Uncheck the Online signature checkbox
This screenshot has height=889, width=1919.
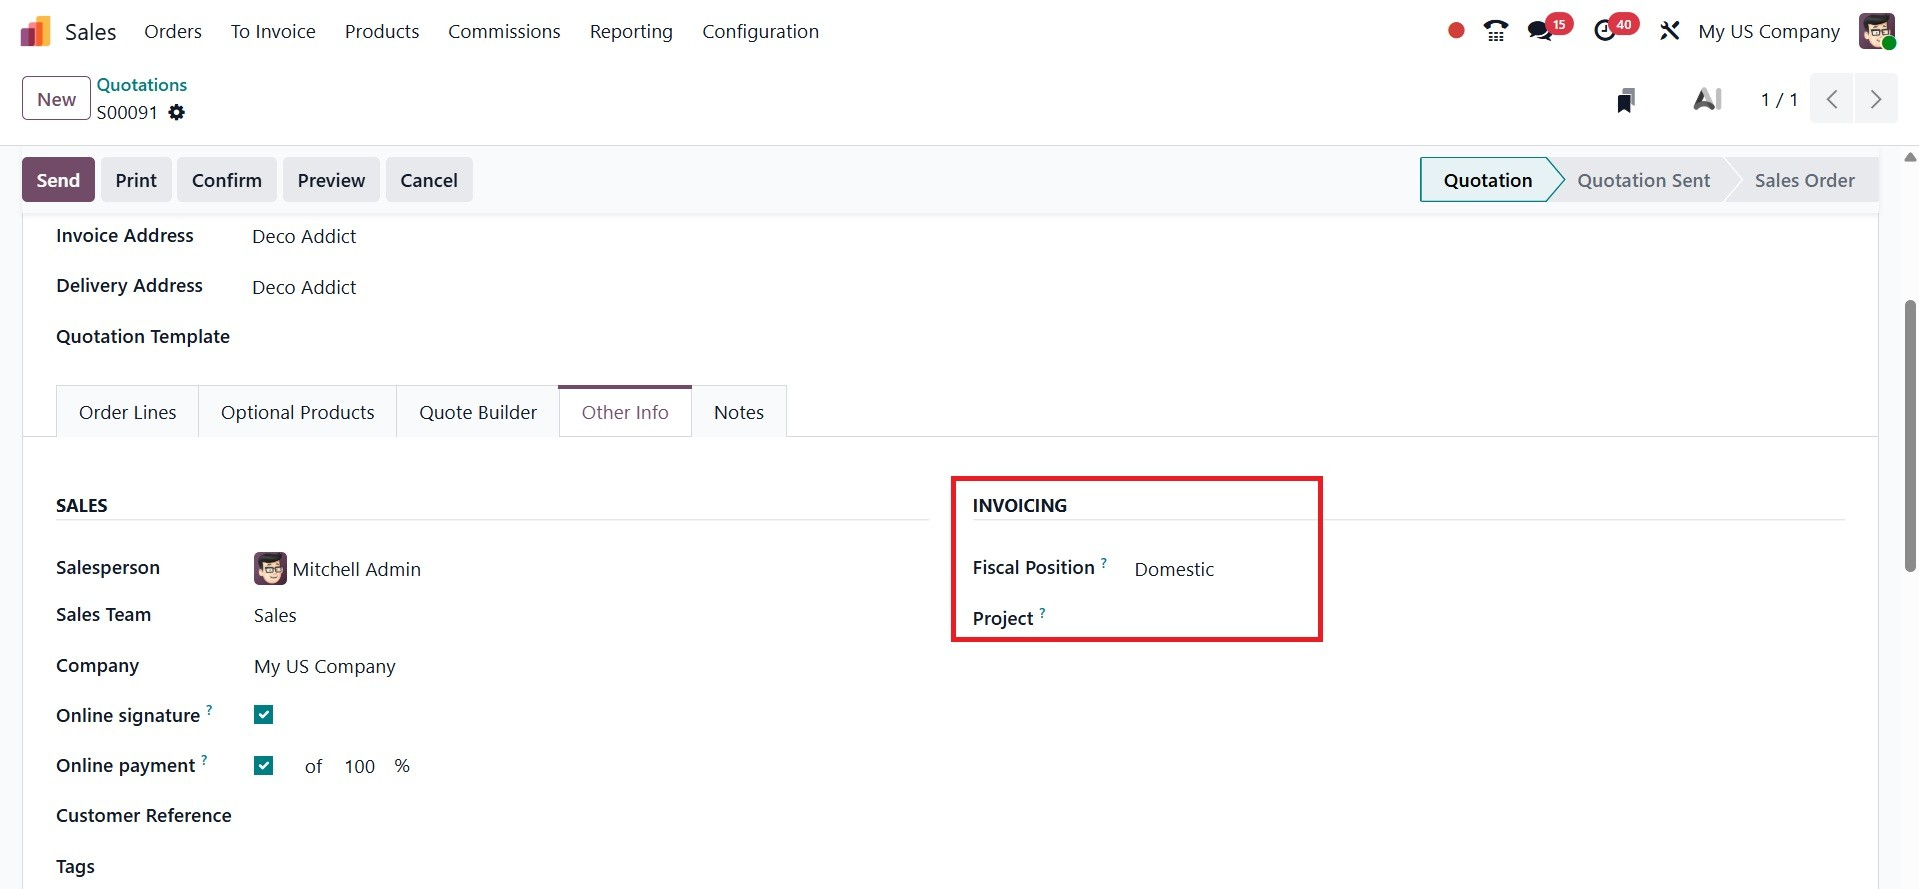(x=264, y=715)
